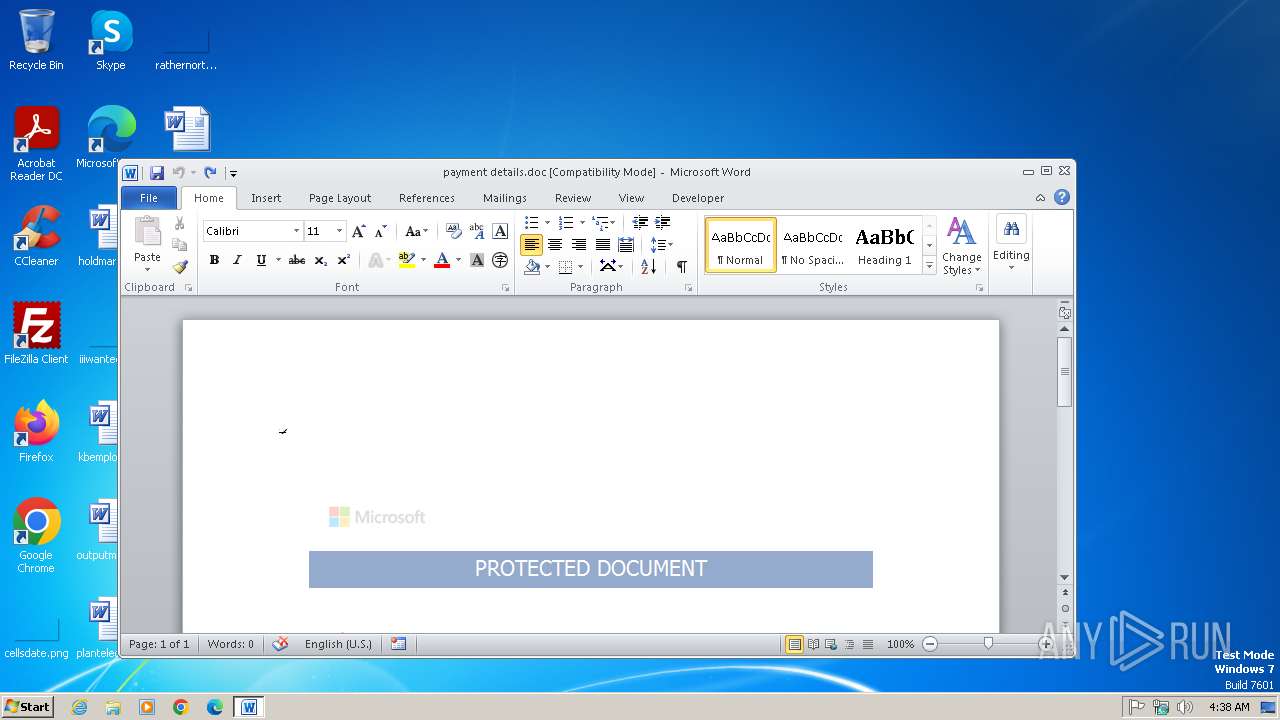Viewport: 1280px width, 720px height.
Task: Open the Phonetic Guide icon
Action: click(x=477, y=231)
